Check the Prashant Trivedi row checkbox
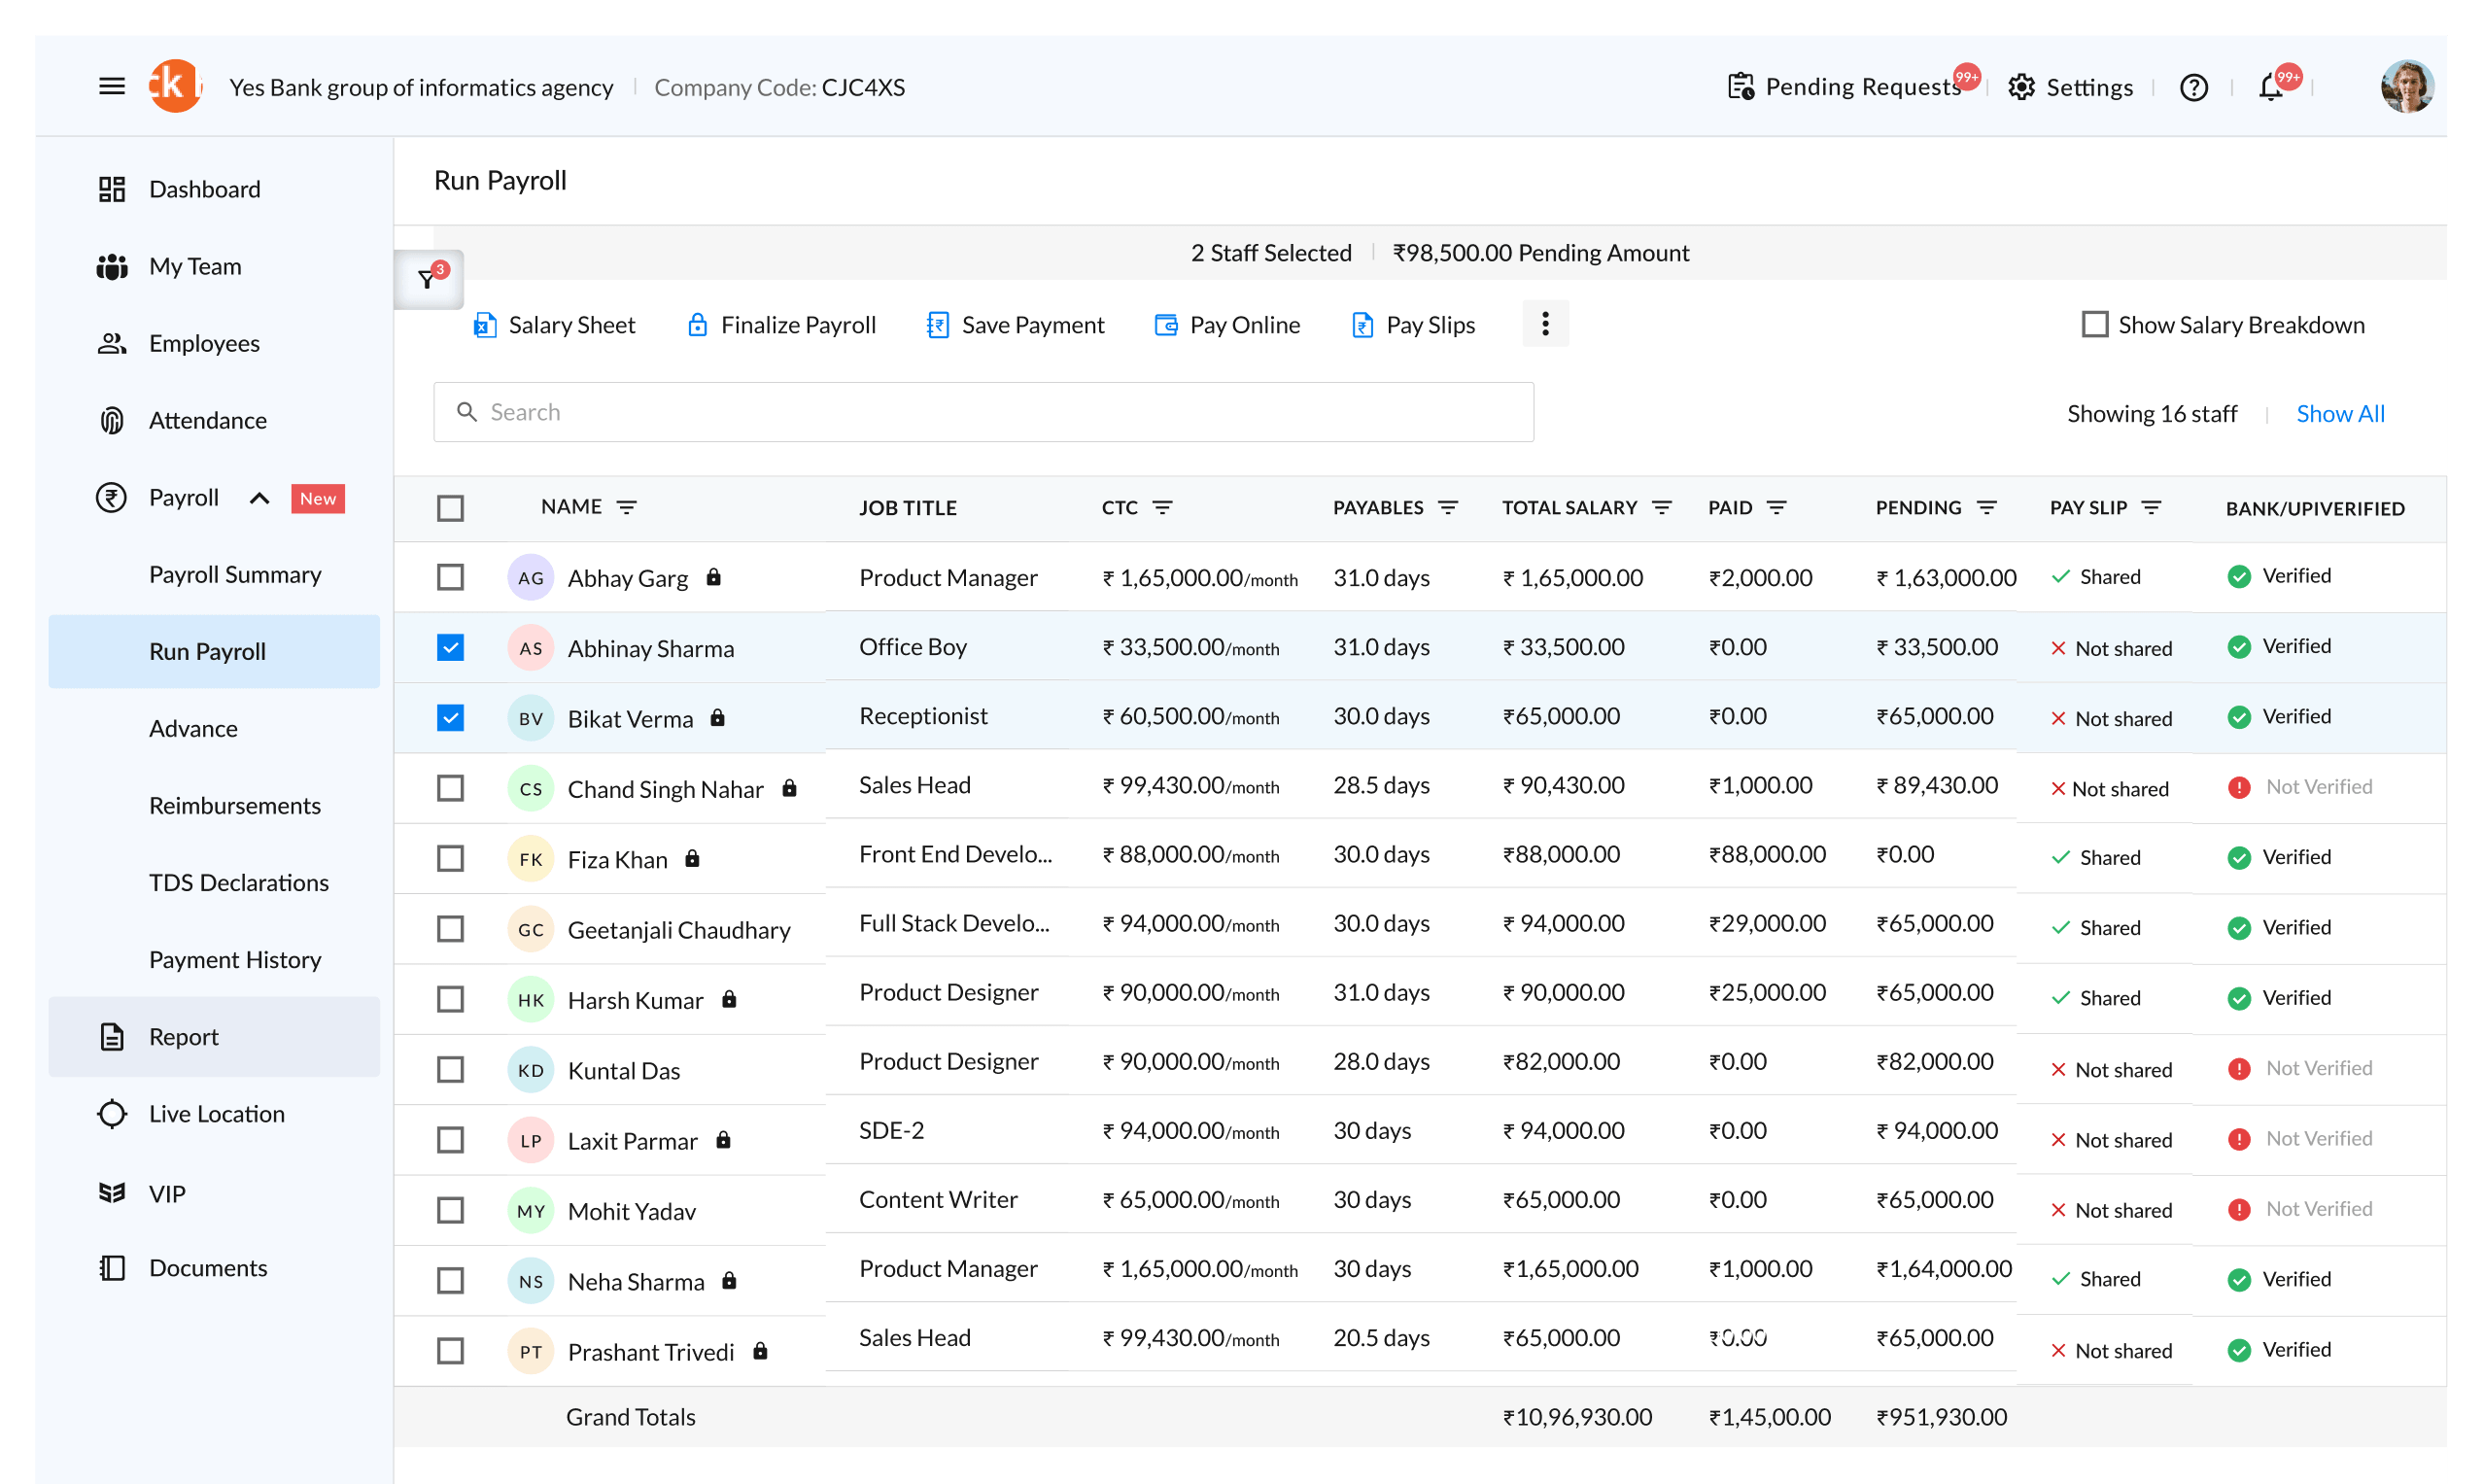Viewport: 2483px width, 1484px height. point(451,1351)
